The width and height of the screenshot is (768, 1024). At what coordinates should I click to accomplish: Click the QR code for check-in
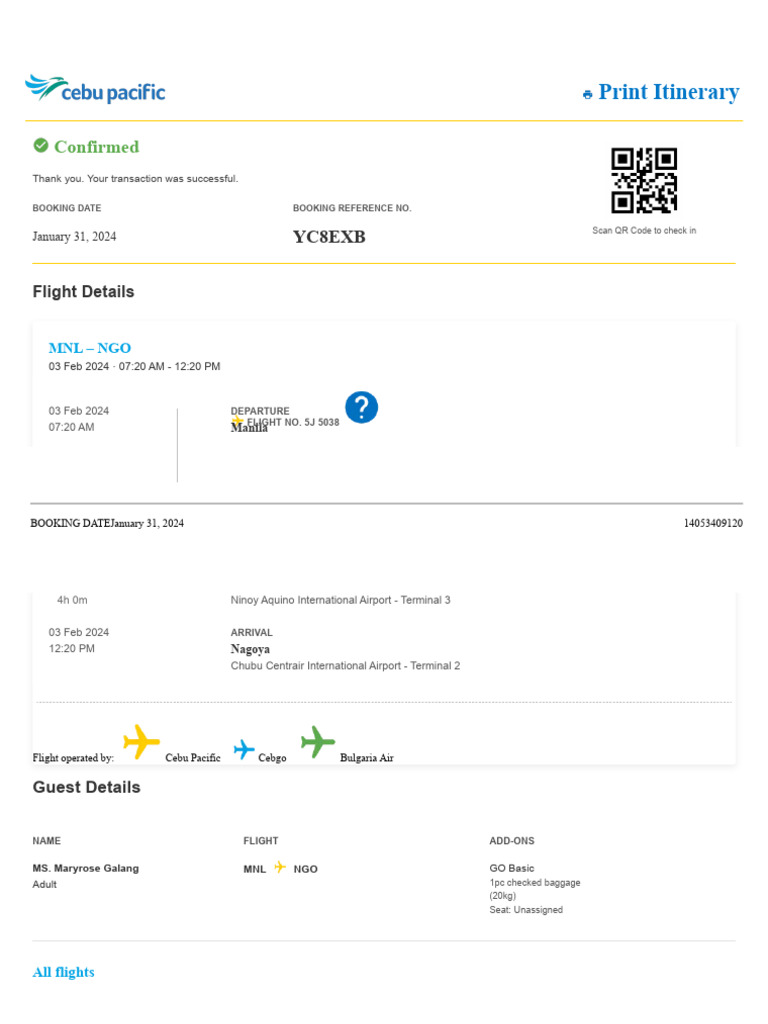(x=644, y=180)
